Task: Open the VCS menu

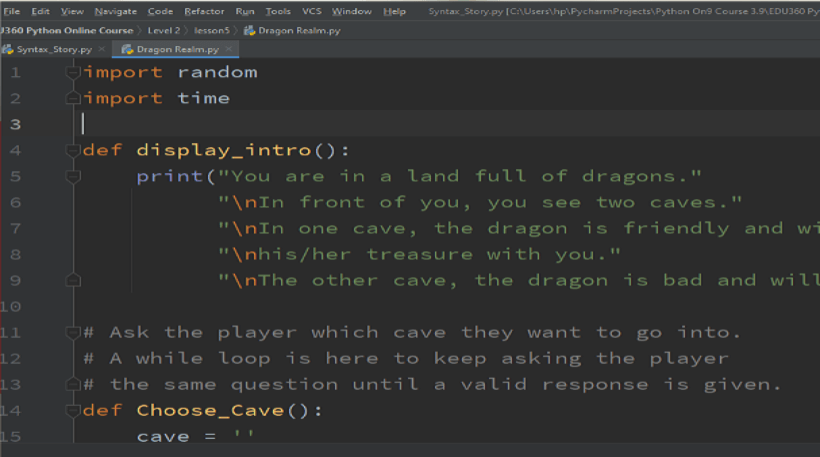Action: pos(311,11)
